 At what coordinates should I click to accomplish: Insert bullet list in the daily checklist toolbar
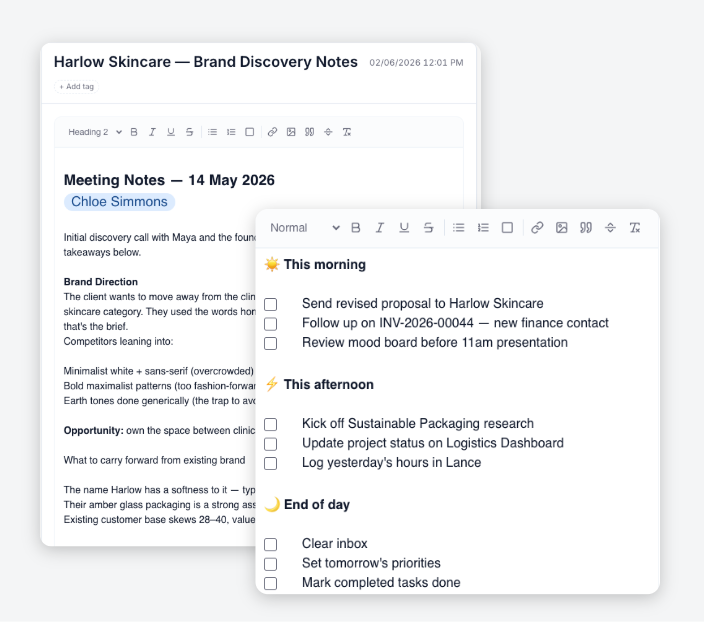tap(458, 228)
